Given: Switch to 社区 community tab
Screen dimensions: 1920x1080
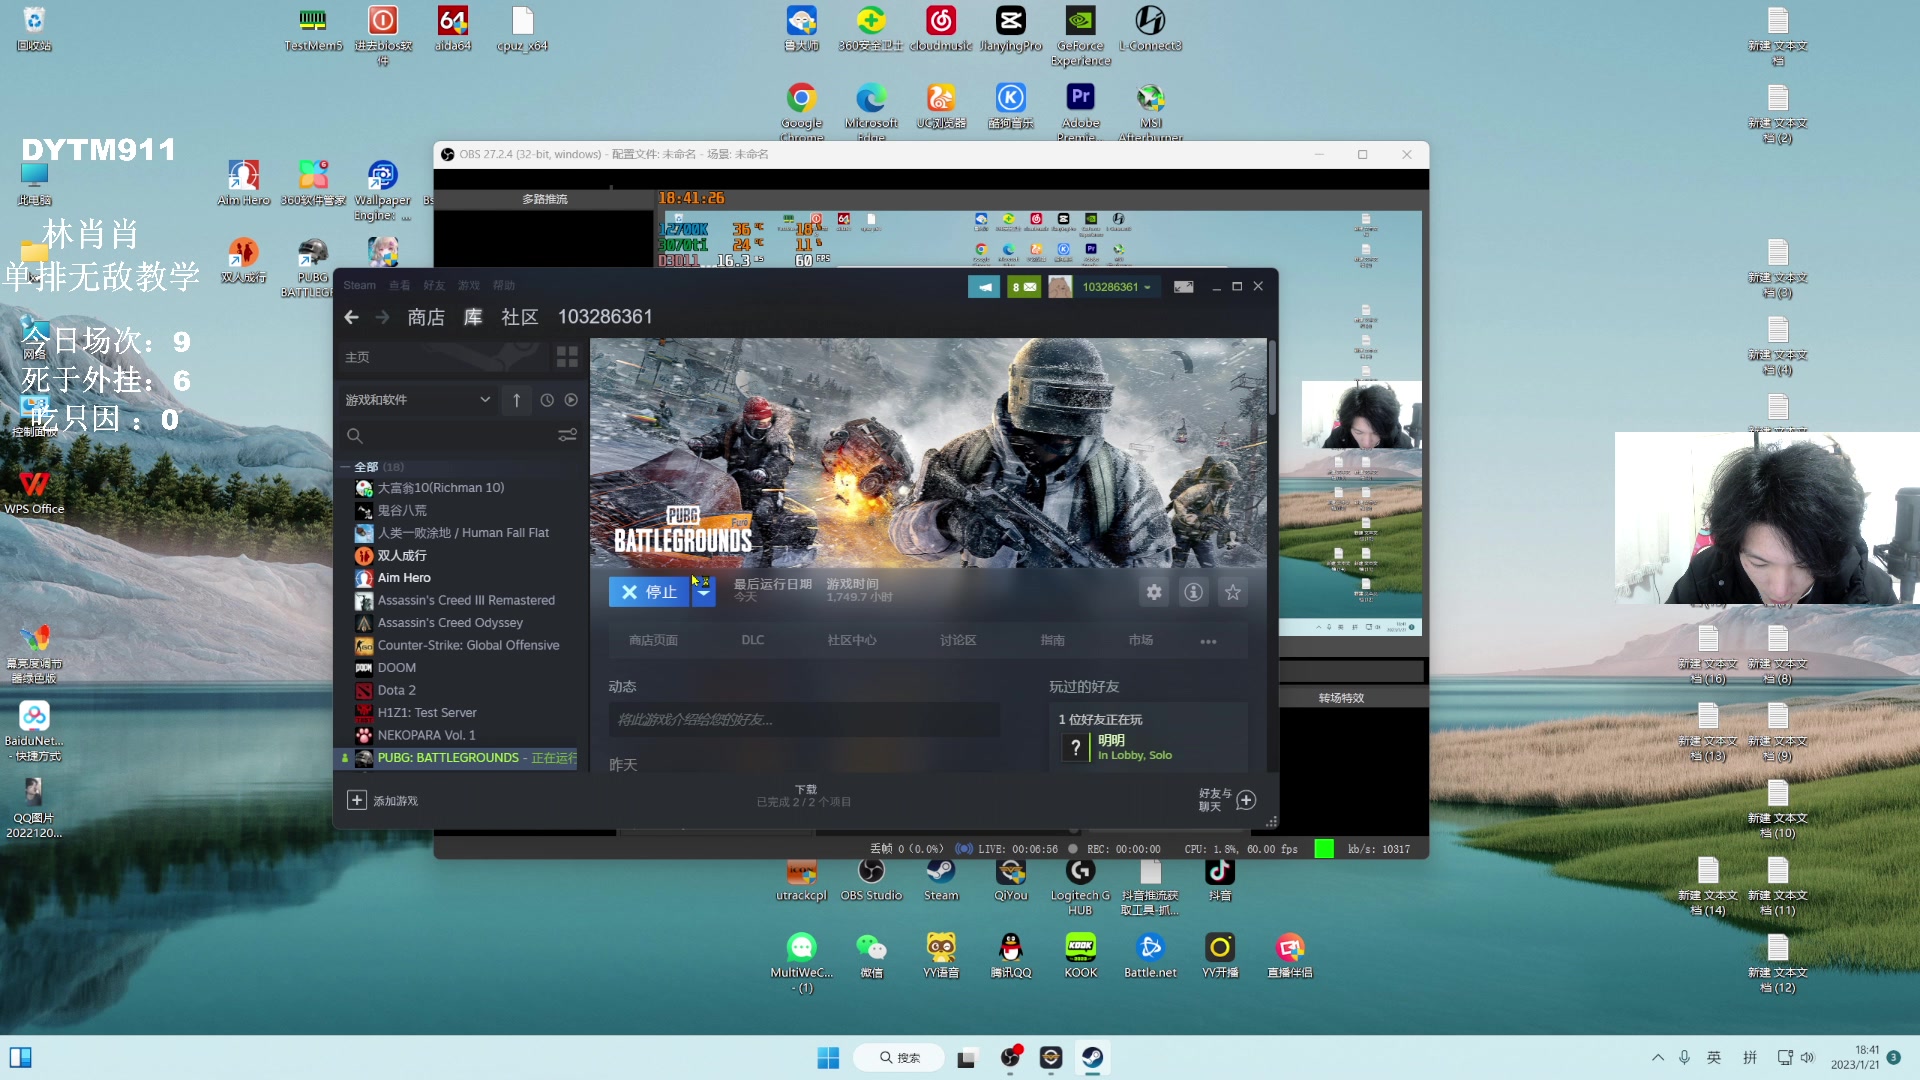Looking at the screenshot, I should tap(520, 317).
